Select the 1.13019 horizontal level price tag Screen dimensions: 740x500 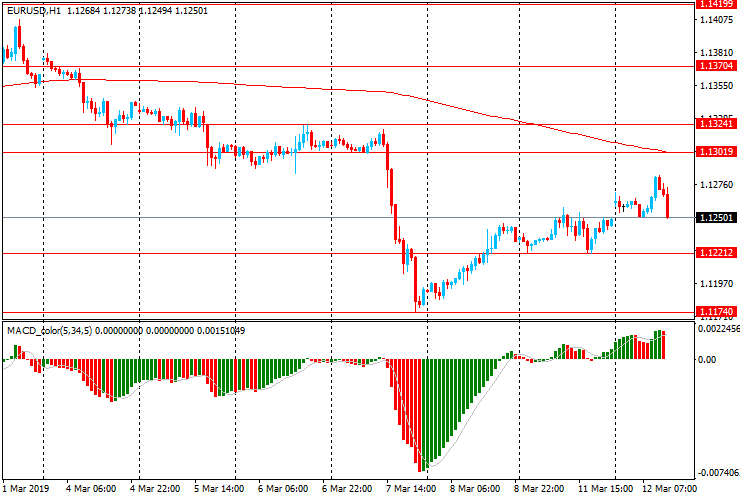[x=717, y=152]
